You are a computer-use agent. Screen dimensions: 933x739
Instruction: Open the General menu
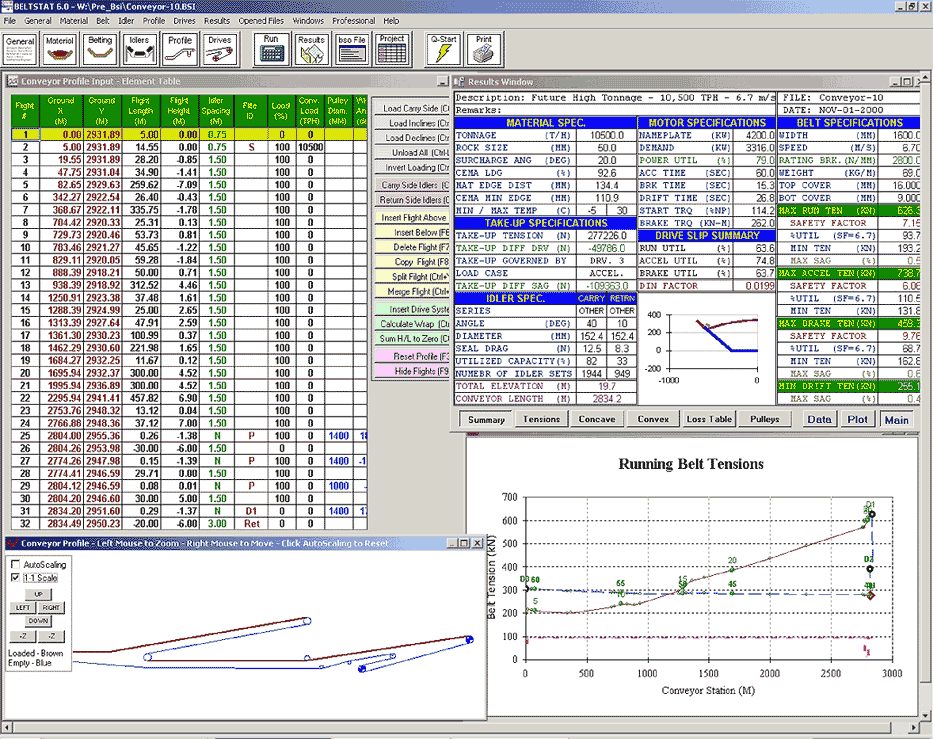click(37, 21)
